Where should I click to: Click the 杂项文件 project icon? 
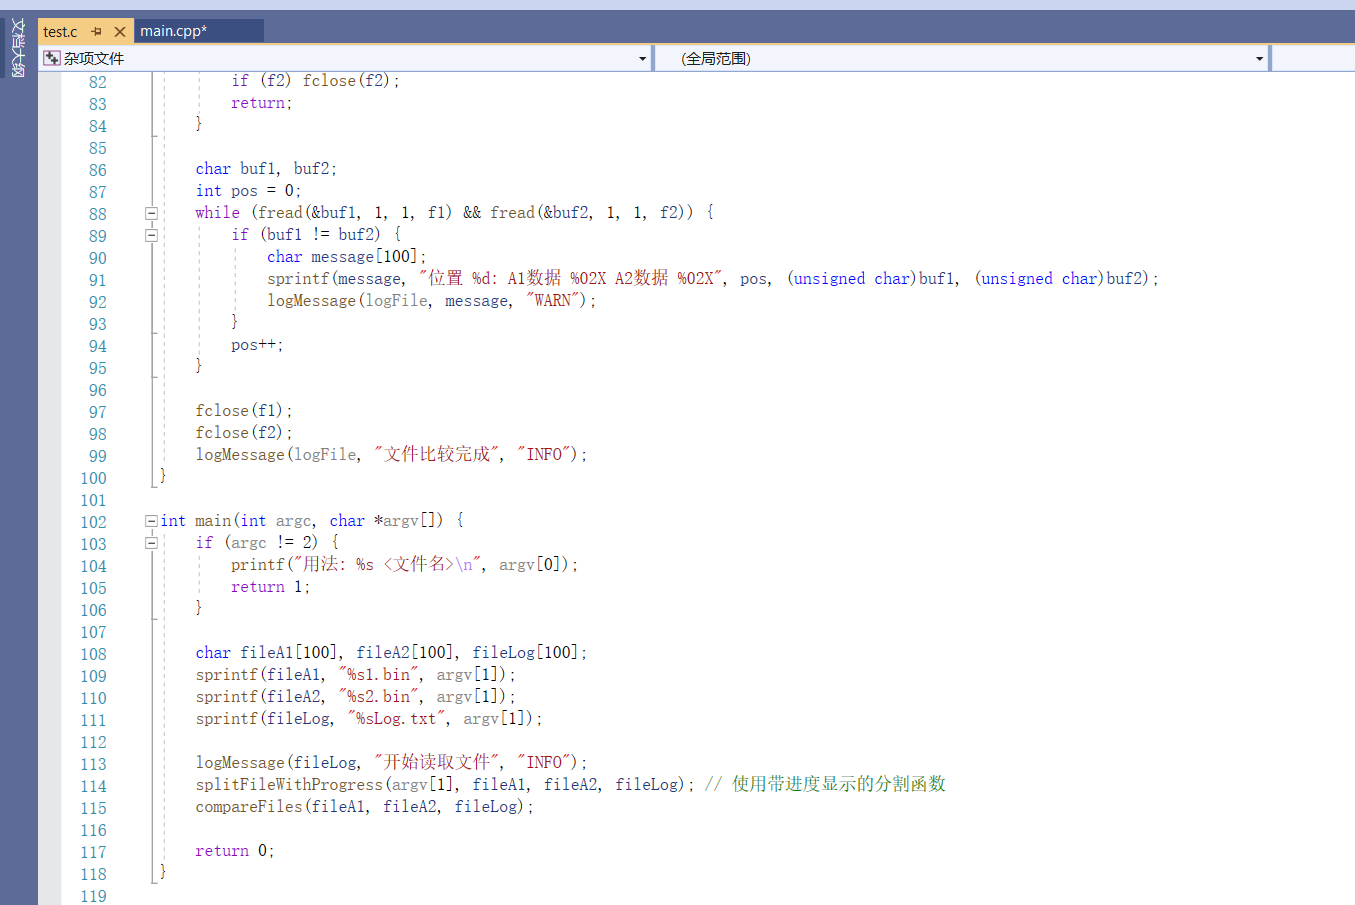[x=52, y=59]
